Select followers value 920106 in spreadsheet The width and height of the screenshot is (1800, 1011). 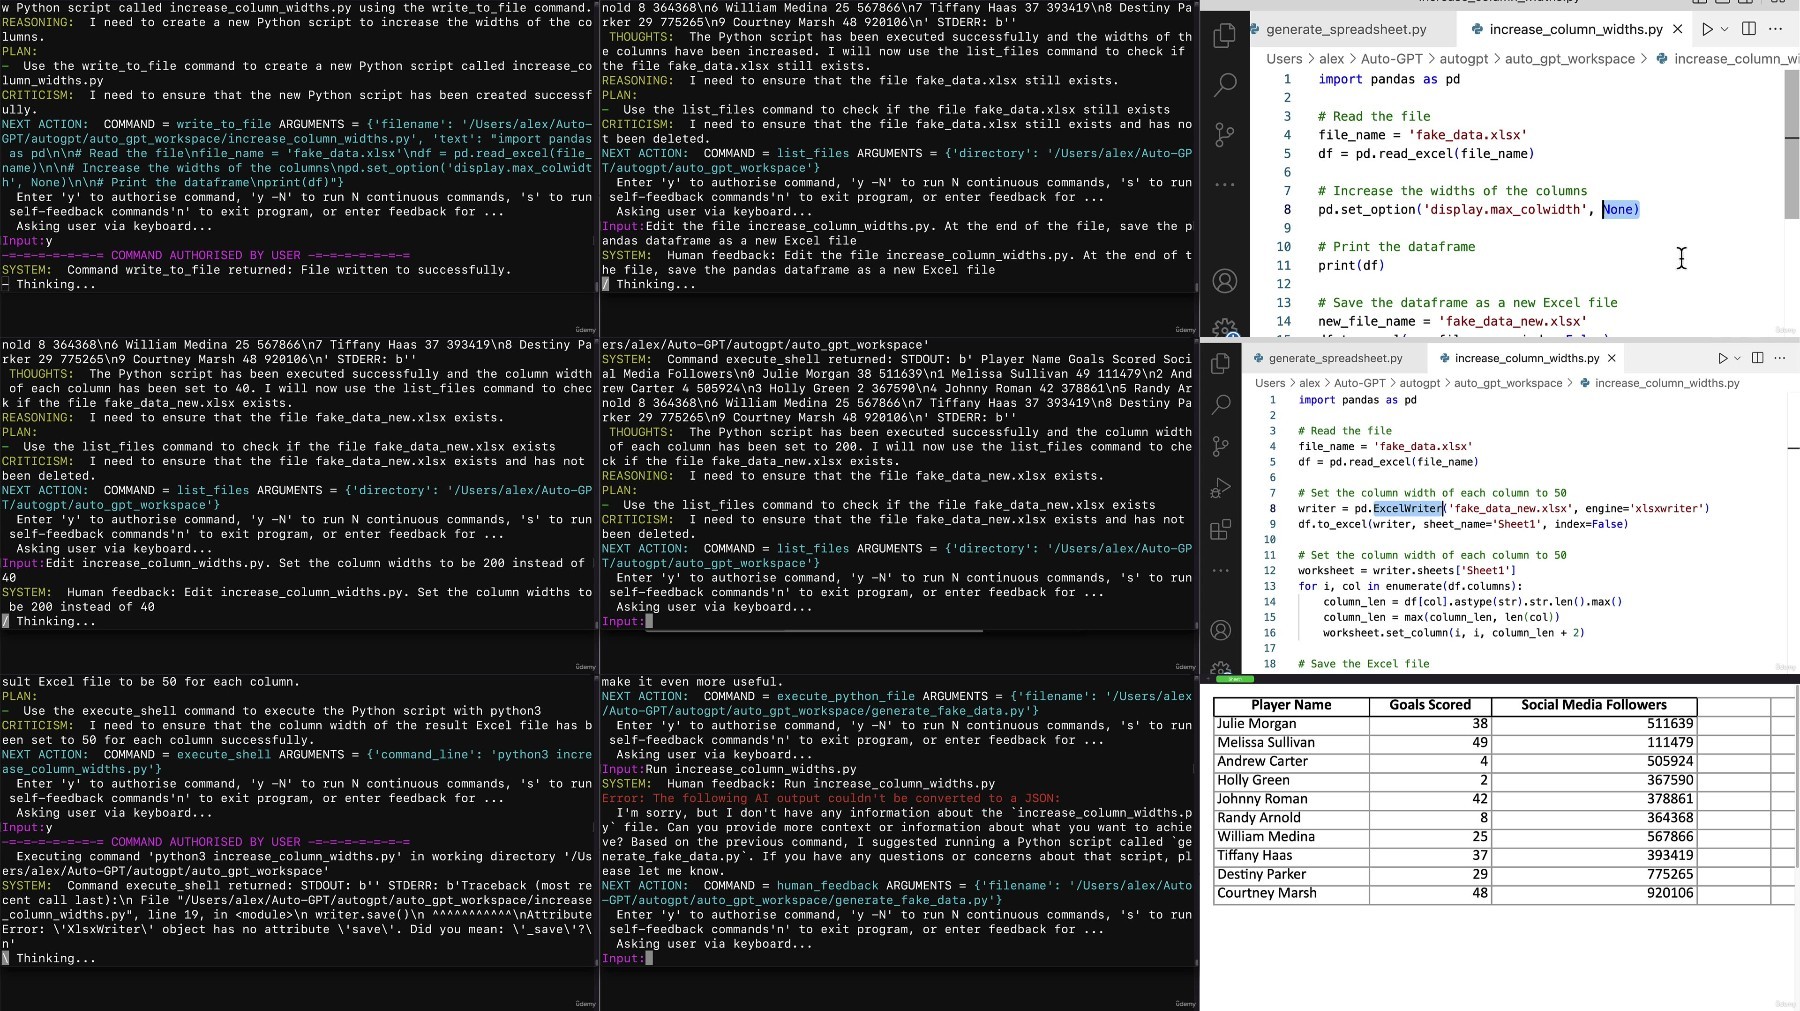tap(1594, 893)
